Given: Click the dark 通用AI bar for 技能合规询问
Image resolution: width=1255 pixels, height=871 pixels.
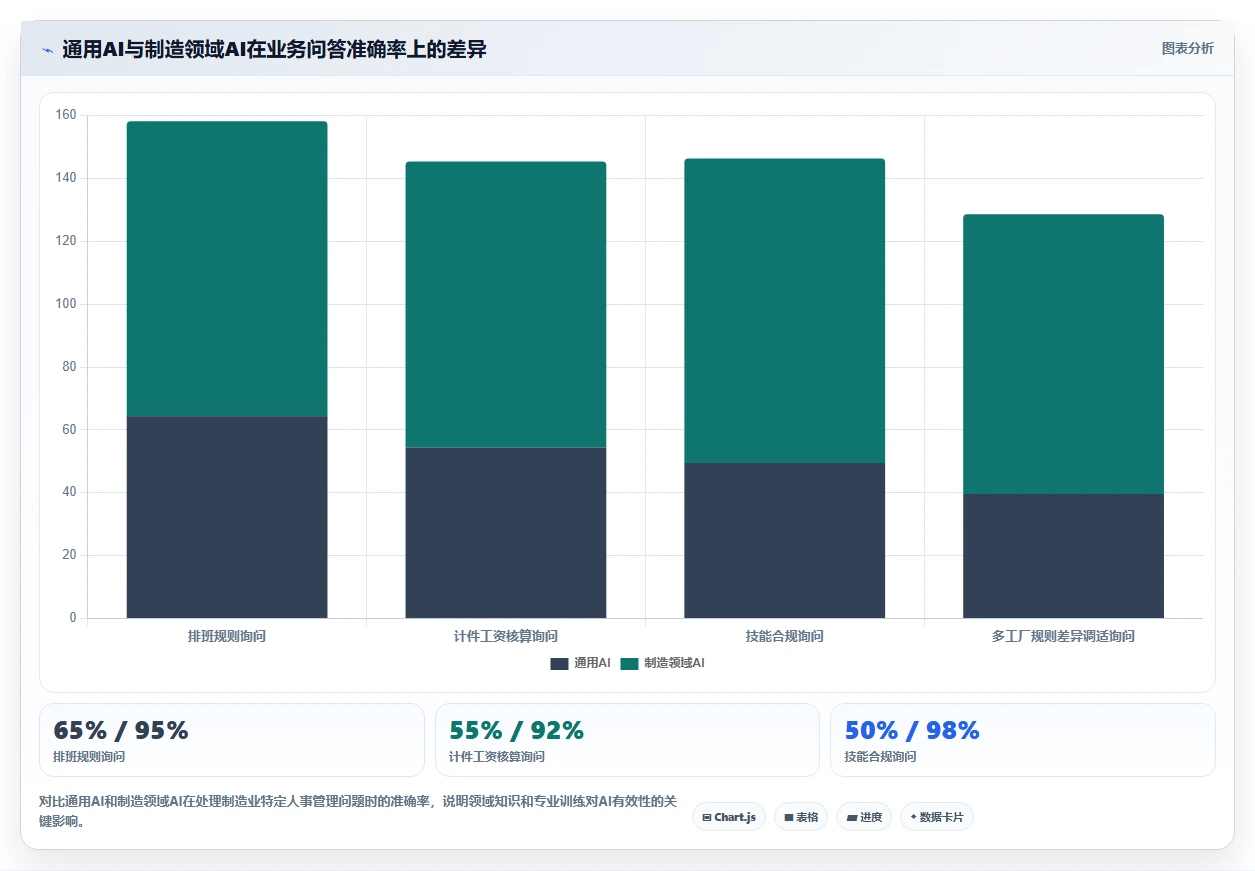Looking at the screenshot, I should 785,540.
